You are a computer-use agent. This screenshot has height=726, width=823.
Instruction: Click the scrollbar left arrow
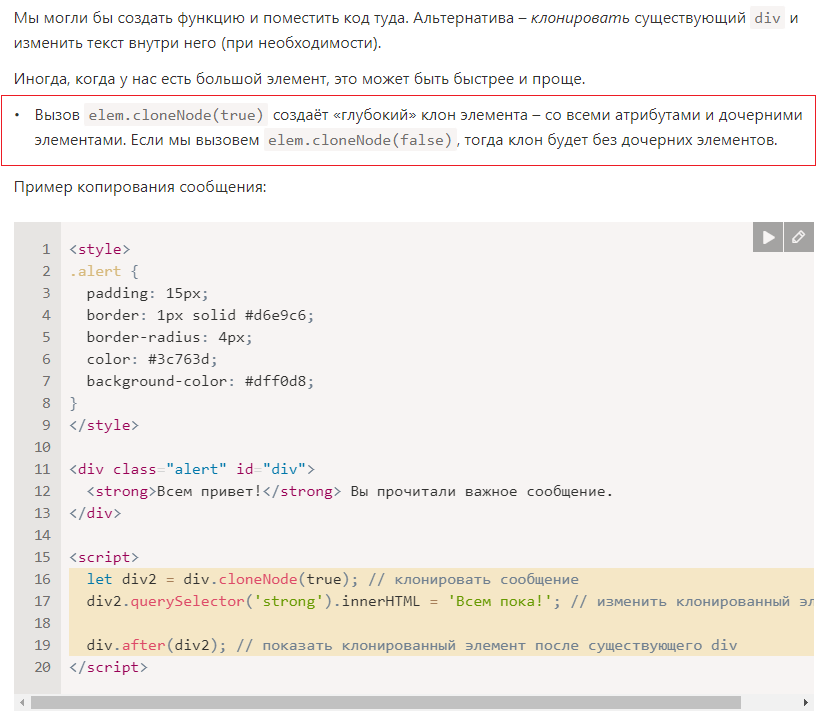tap(22, 702)
